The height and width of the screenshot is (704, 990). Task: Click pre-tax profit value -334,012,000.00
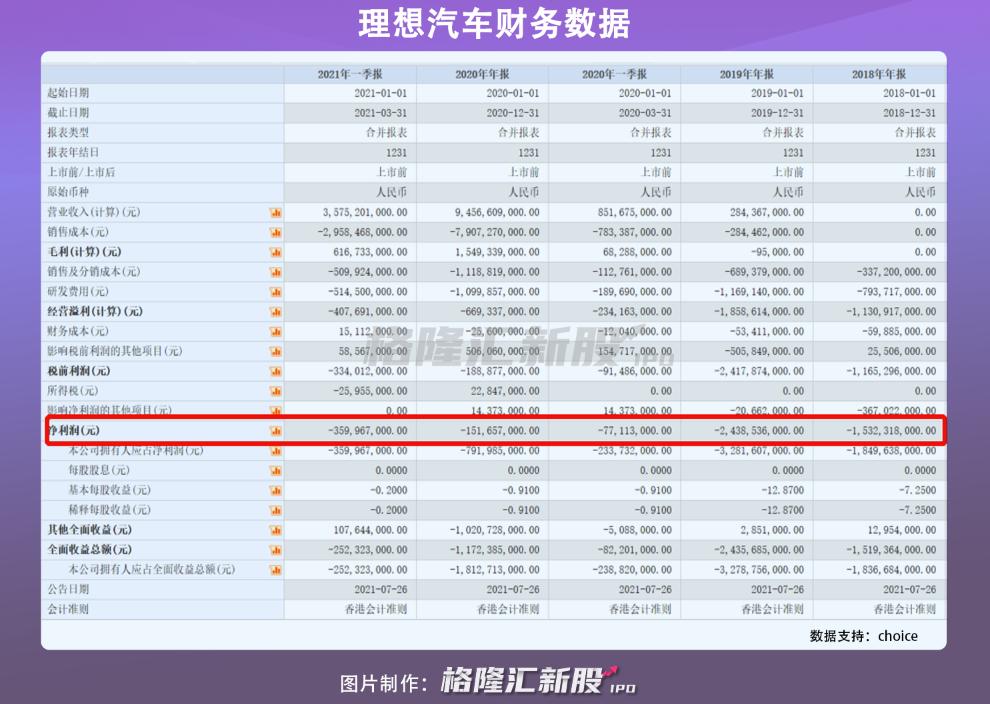pos(367,372)
